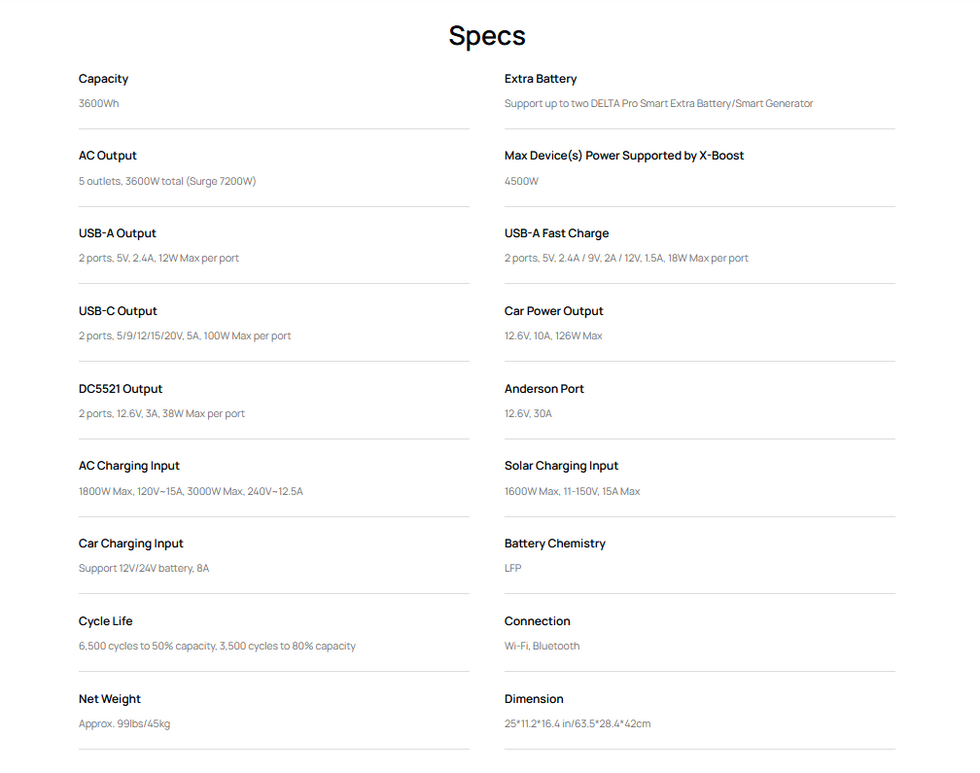Click the AC Charging Input label
The width and height of the screenshot is (980, 773).
pos(129,466)
